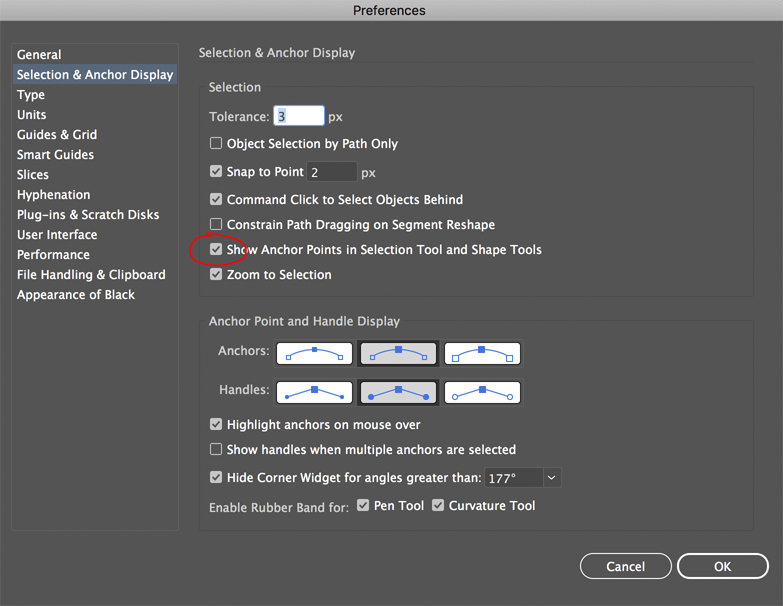Select the large solid handle style icon
783x606 pixels.
(399, 391)
